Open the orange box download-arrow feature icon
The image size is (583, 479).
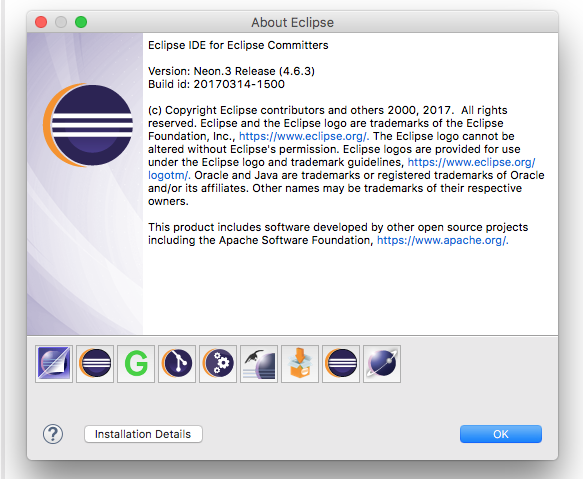pyautogui.click(x=300, y=363)
